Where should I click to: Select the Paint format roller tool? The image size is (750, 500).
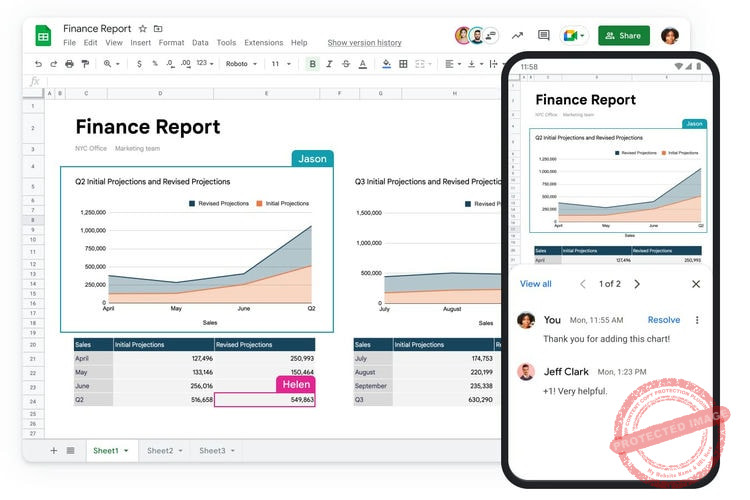coord(85,64)
